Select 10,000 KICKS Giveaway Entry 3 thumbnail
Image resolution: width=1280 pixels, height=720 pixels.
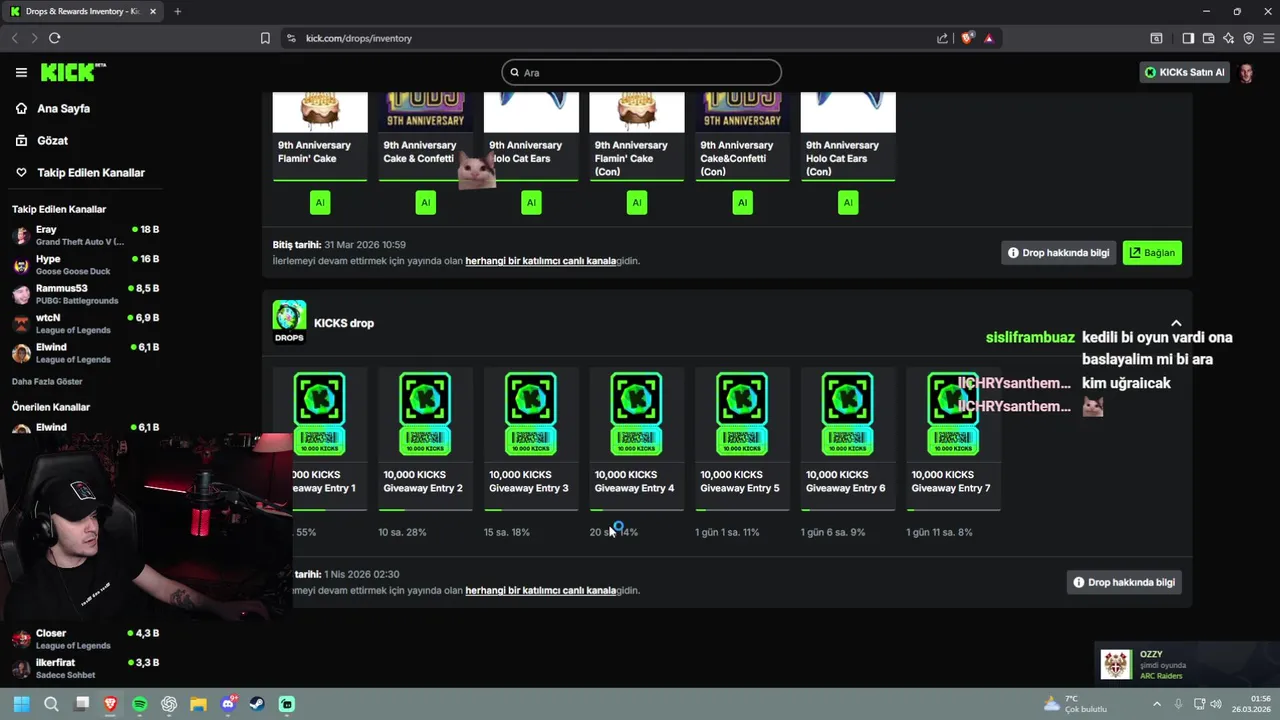531,413
